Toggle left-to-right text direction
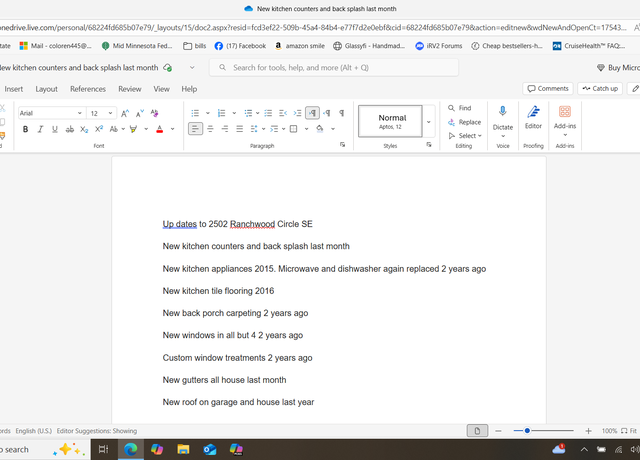Screen dimensions: 640x460 coord(312,113)
